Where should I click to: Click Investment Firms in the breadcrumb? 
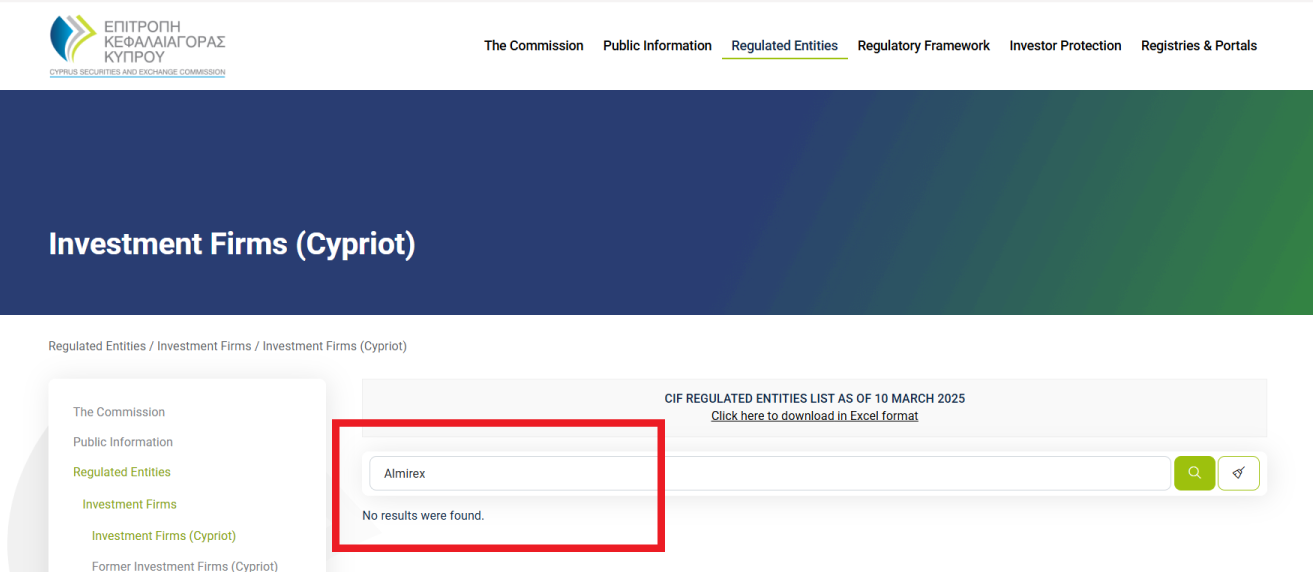tap(204, 346)
